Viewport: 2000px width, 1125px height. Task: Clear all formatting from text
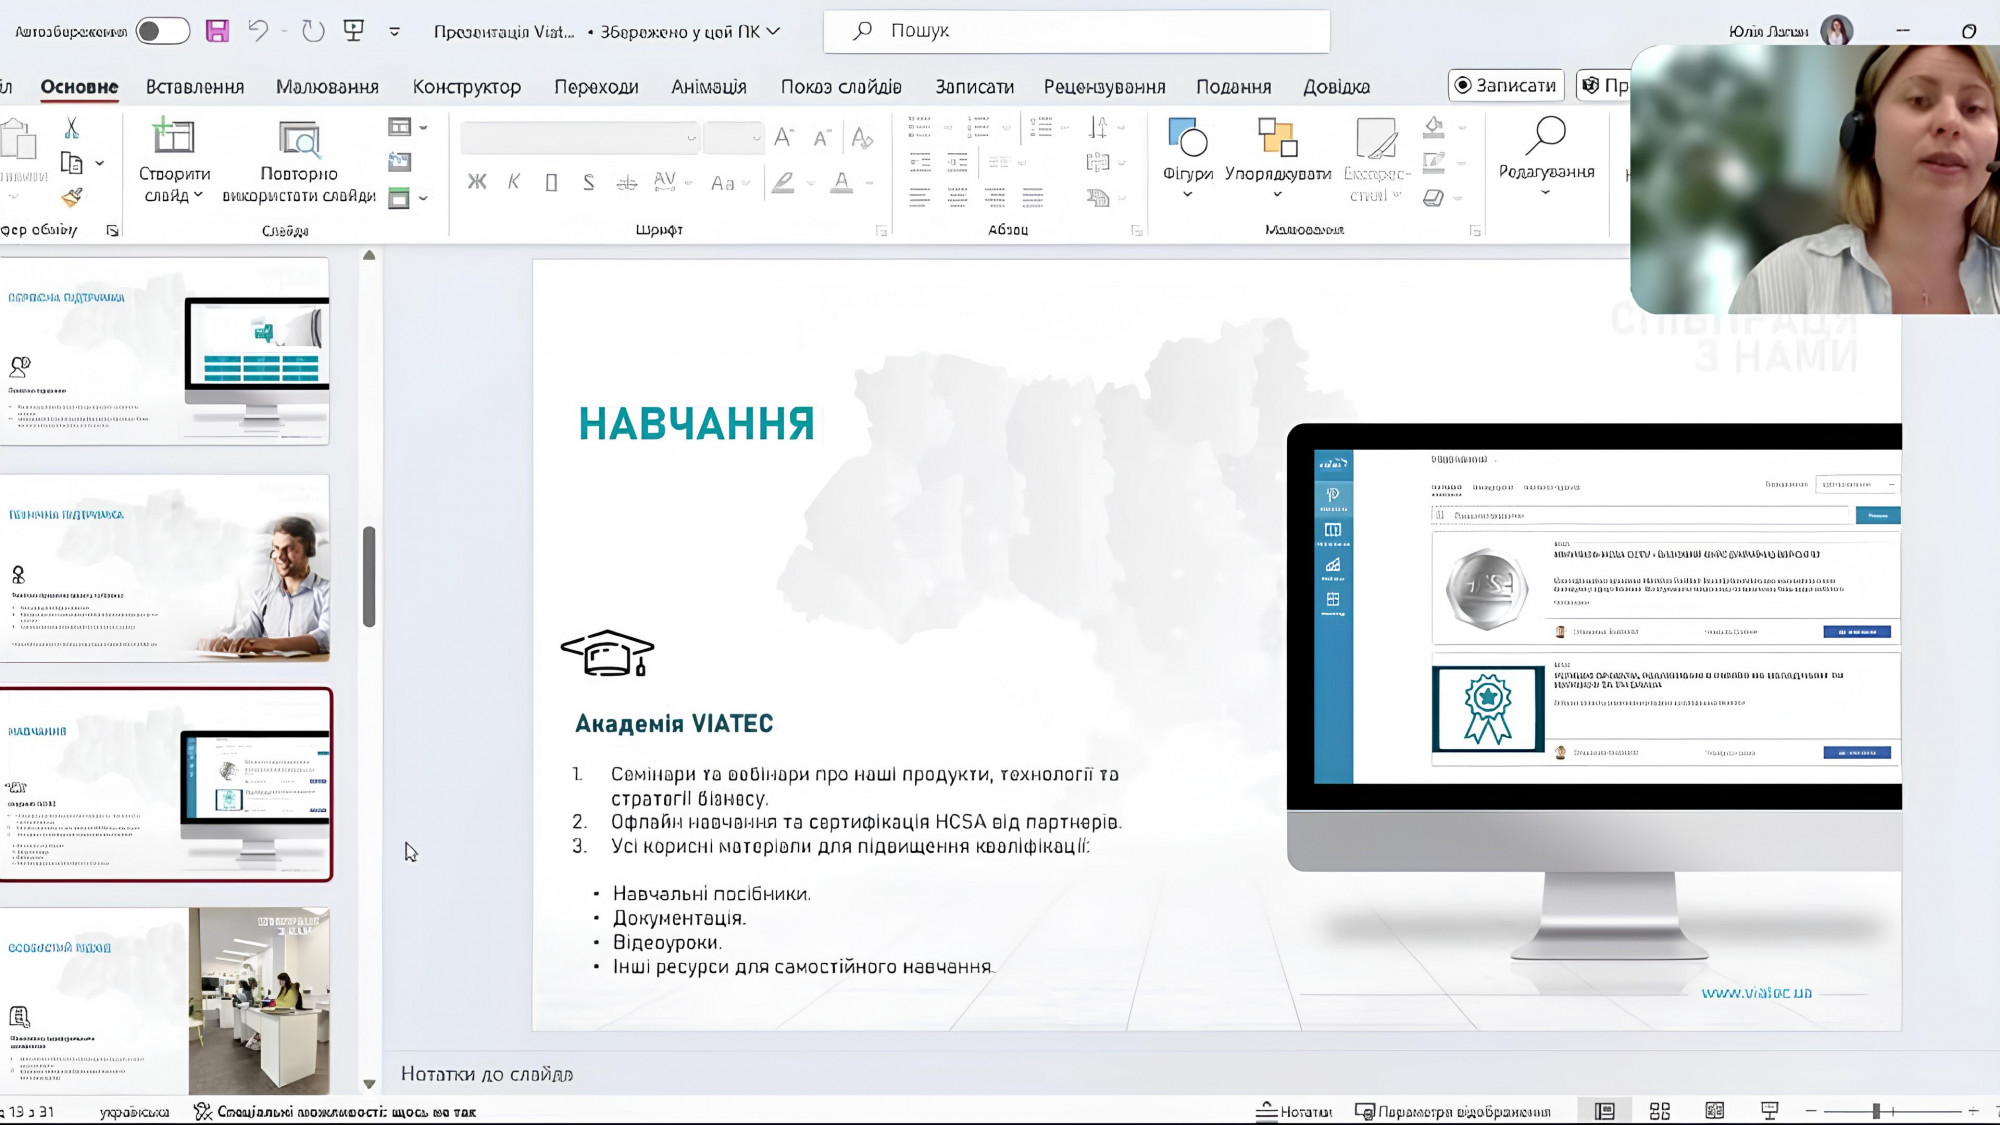pyautogui.click(x=862, y=138)
